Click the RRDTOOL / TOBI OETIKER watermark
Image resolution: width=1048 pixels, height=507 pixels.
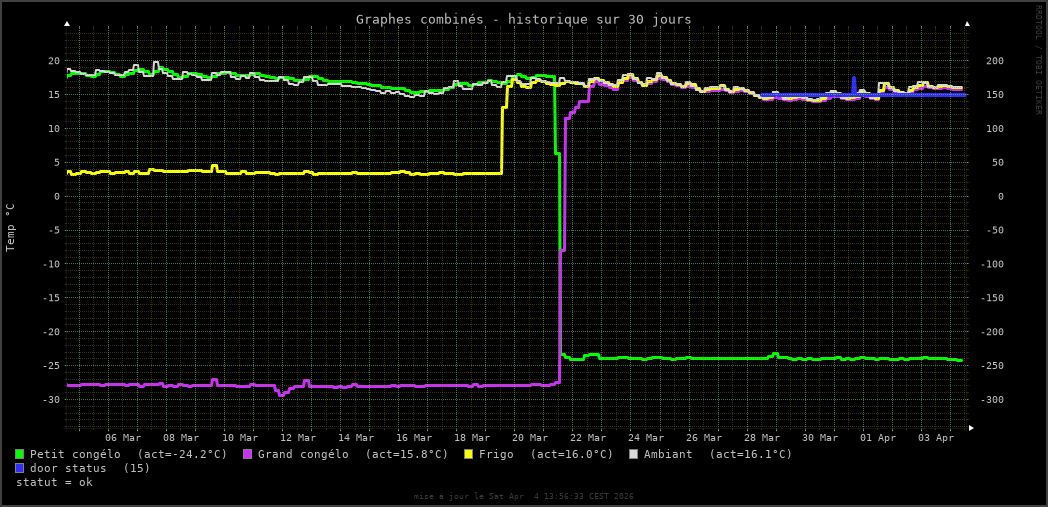[x=1038, y=60]
